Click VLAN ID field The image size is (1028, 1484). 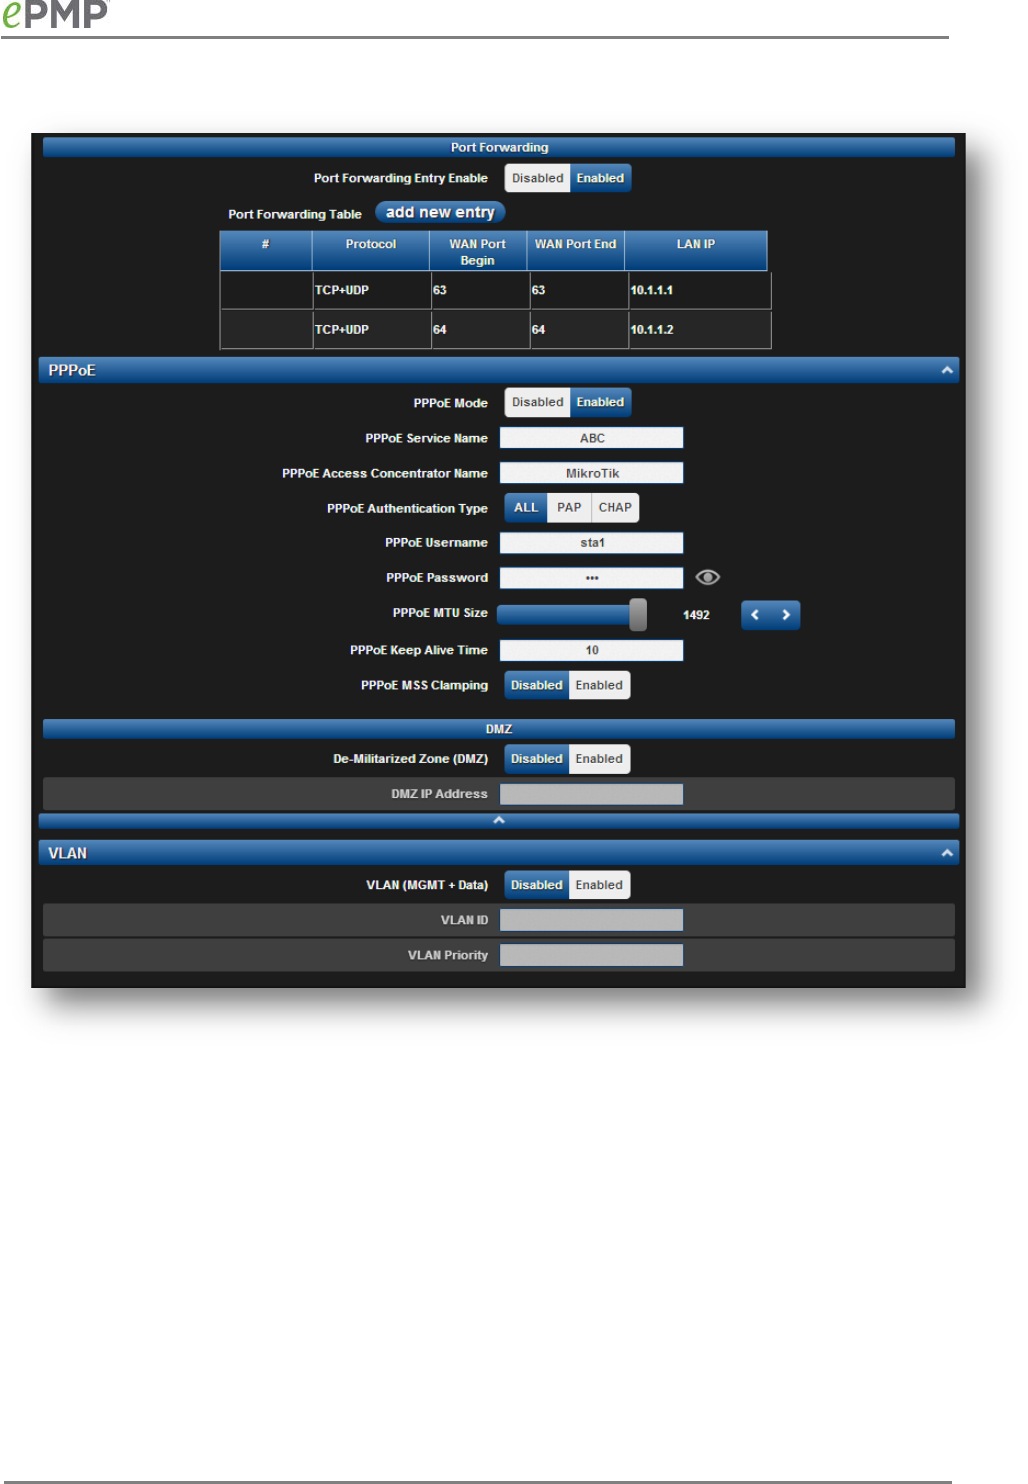pos(591,920)
